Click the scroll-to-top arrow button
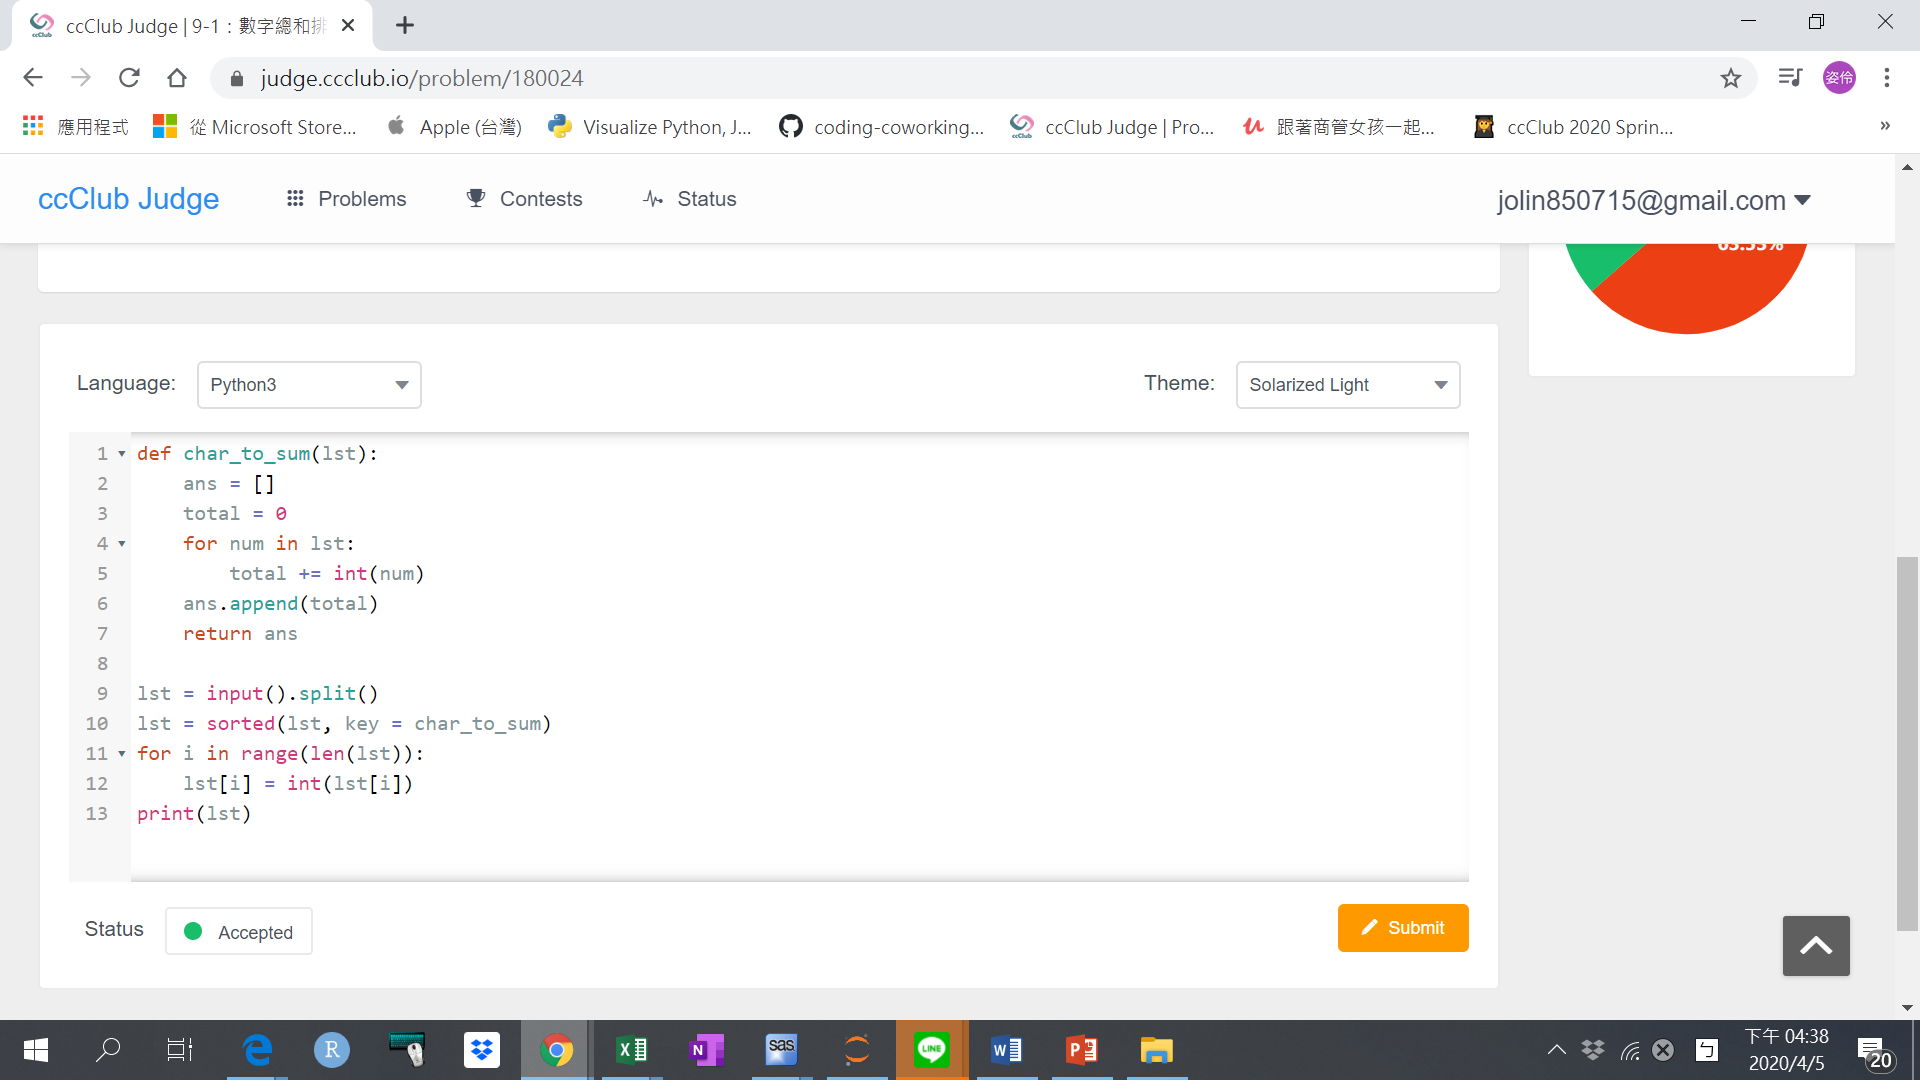The height and width of the screenshot is (1080, 1920). tap(1816, 945)
